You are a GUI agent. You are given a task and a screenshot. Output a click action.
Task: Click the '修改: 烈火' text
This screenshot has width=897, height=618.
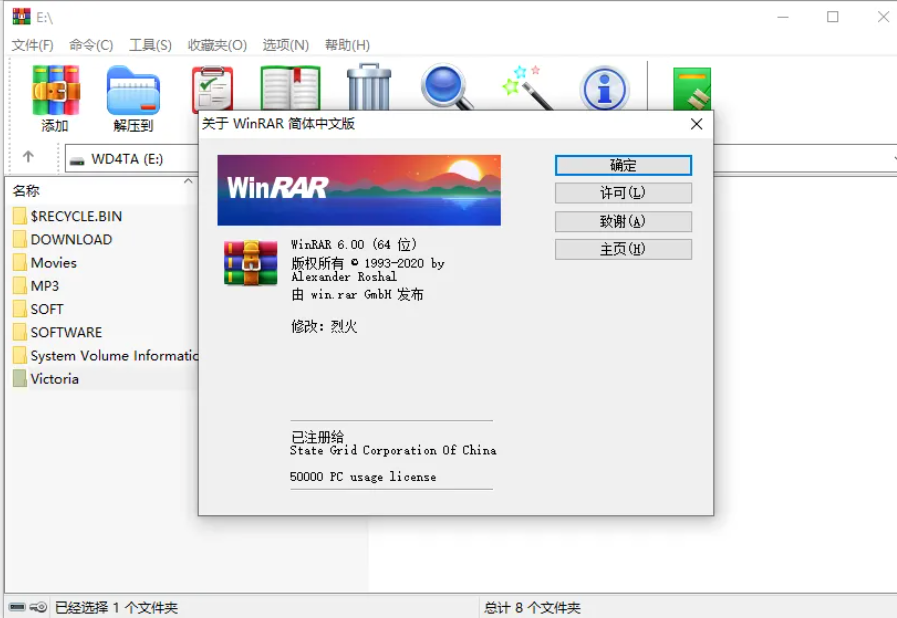point(324,326)
